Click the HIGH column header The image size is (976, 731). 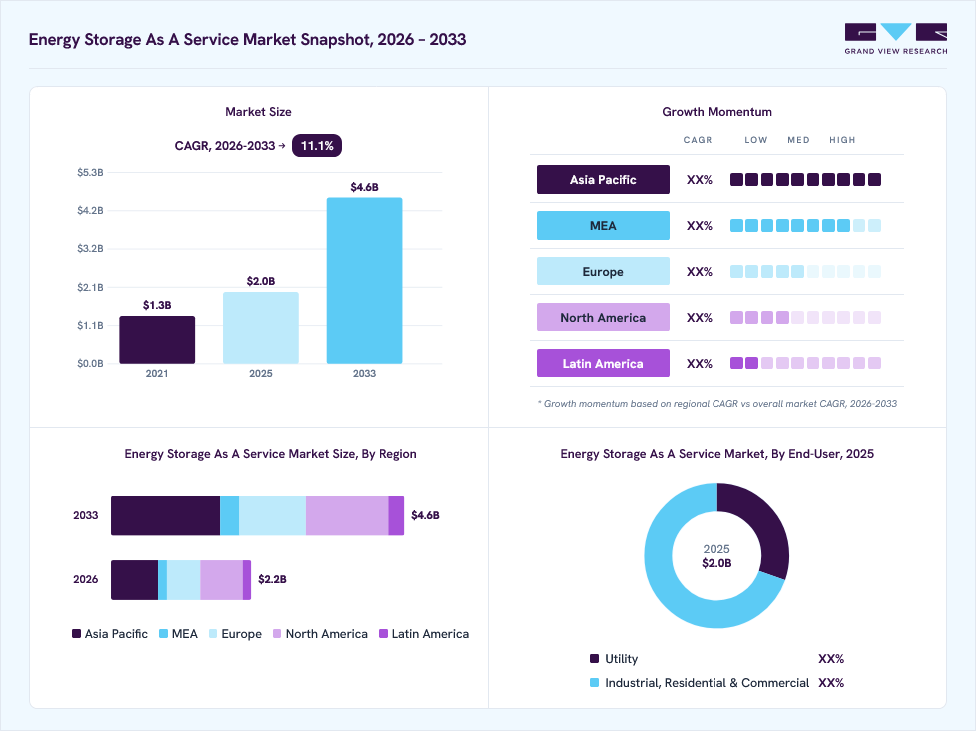click(842, 140)
